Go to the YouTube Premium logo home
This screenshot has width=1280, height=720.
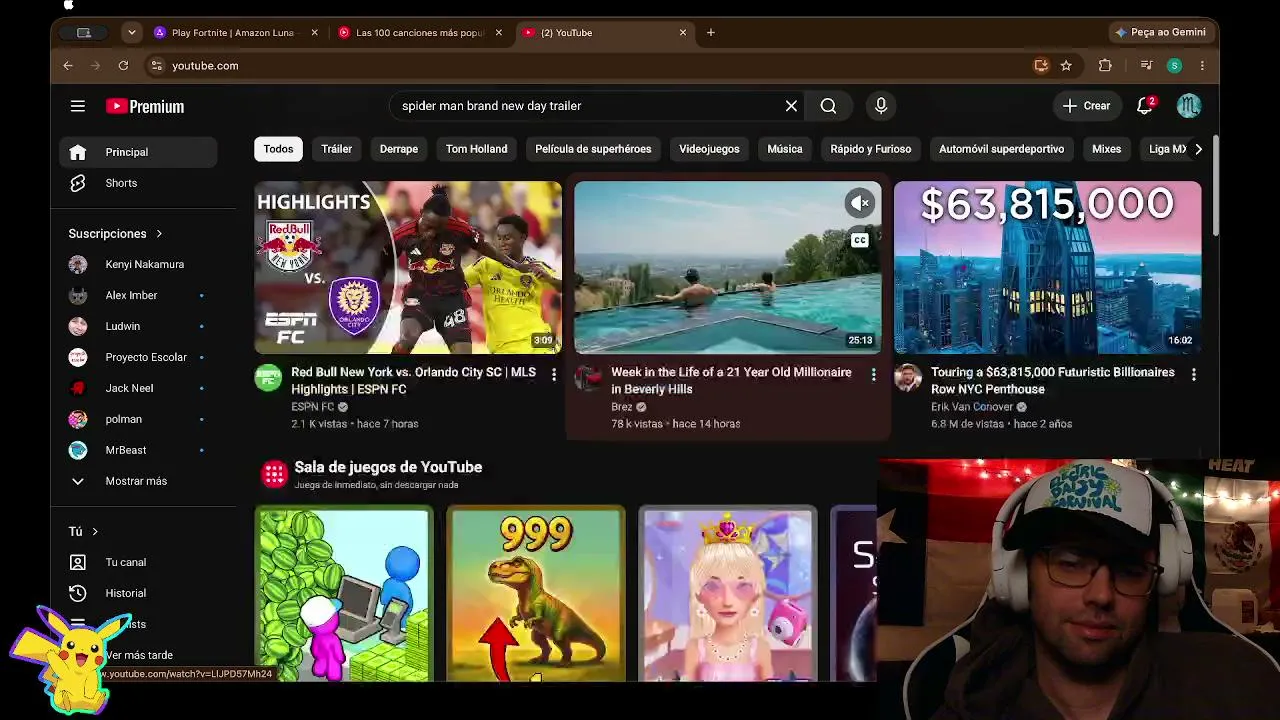pos(145,106)
